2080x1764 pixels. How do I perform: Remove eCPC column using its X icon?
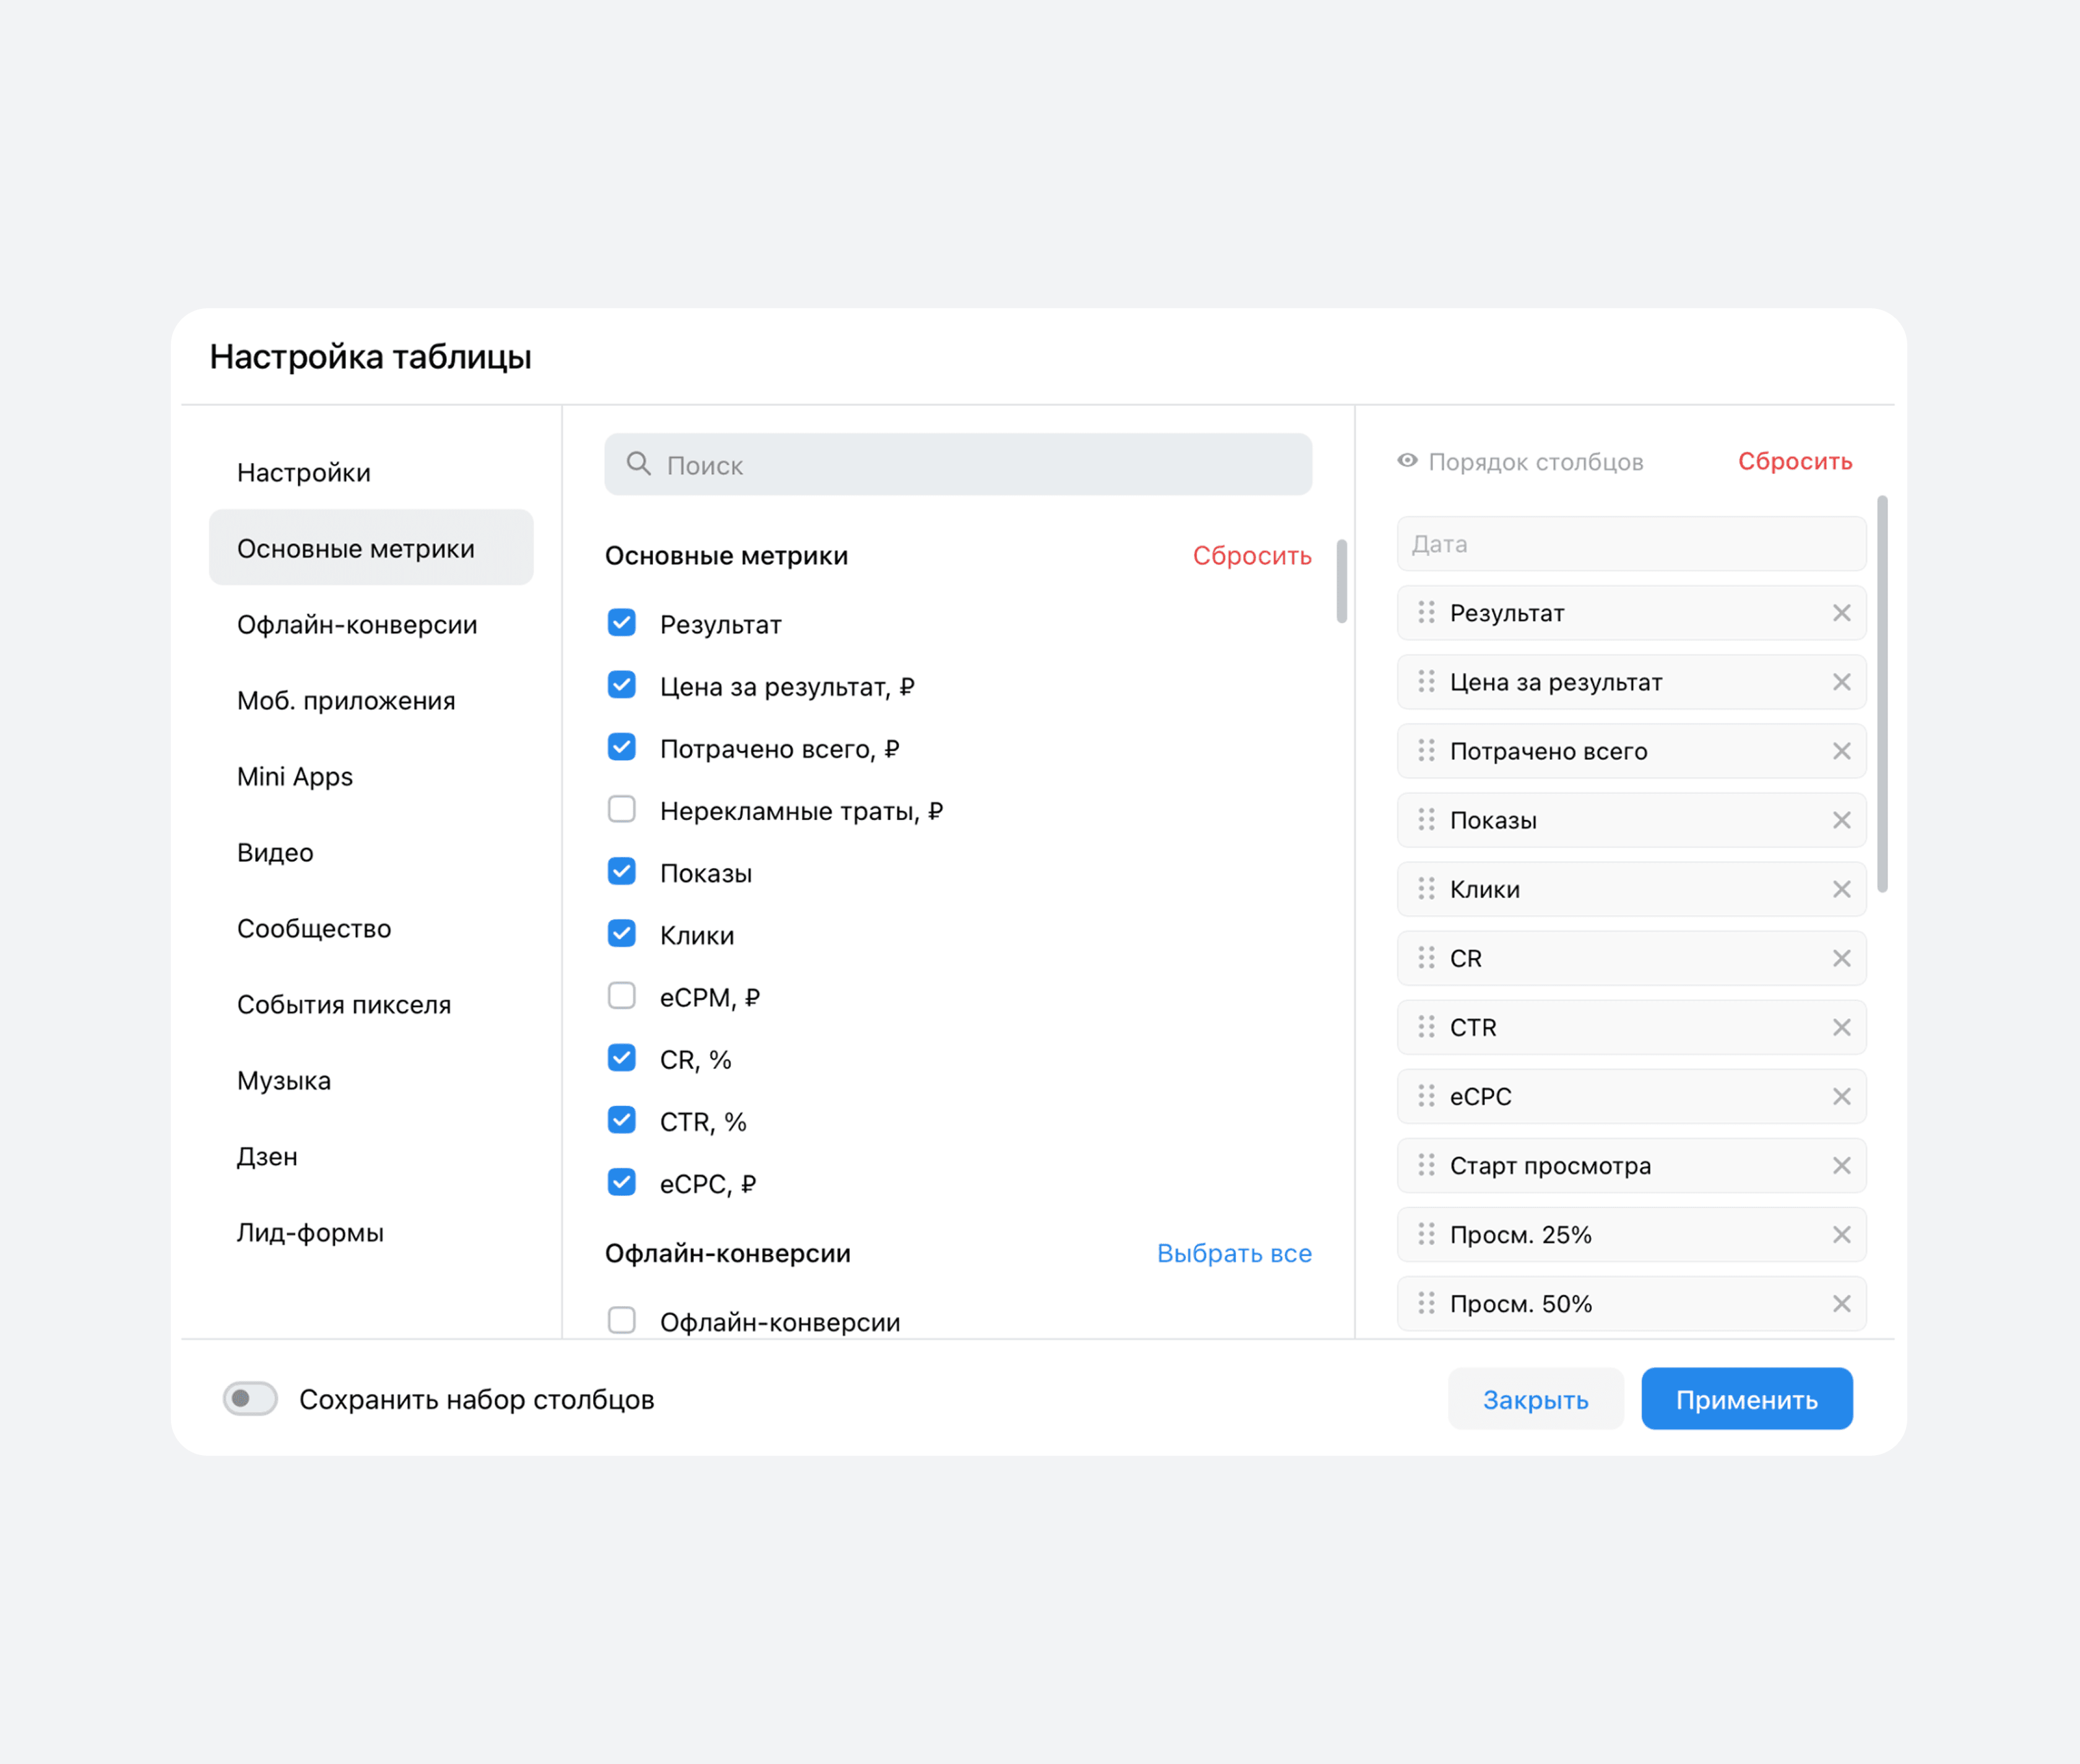(1841, 1097)
